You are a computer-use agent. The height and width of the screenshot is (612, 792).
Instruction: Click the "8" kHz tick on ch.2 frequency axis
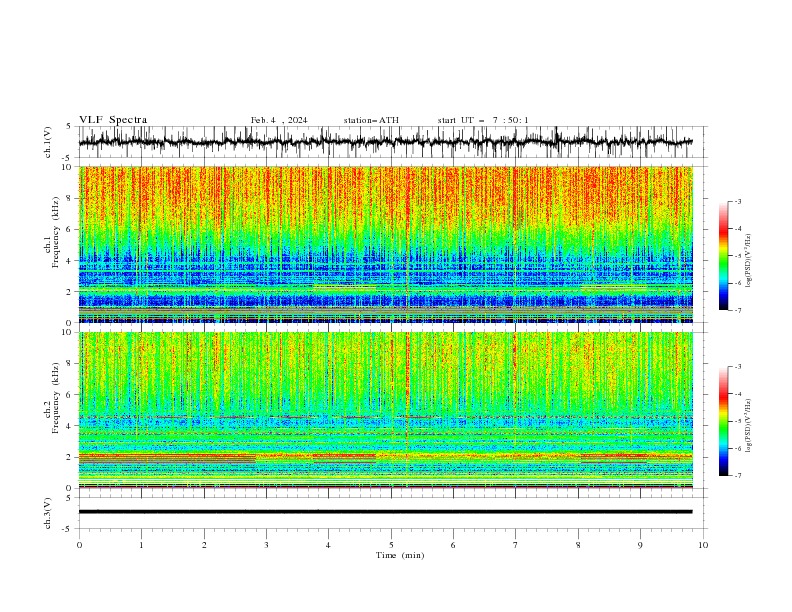click(71, 364)
